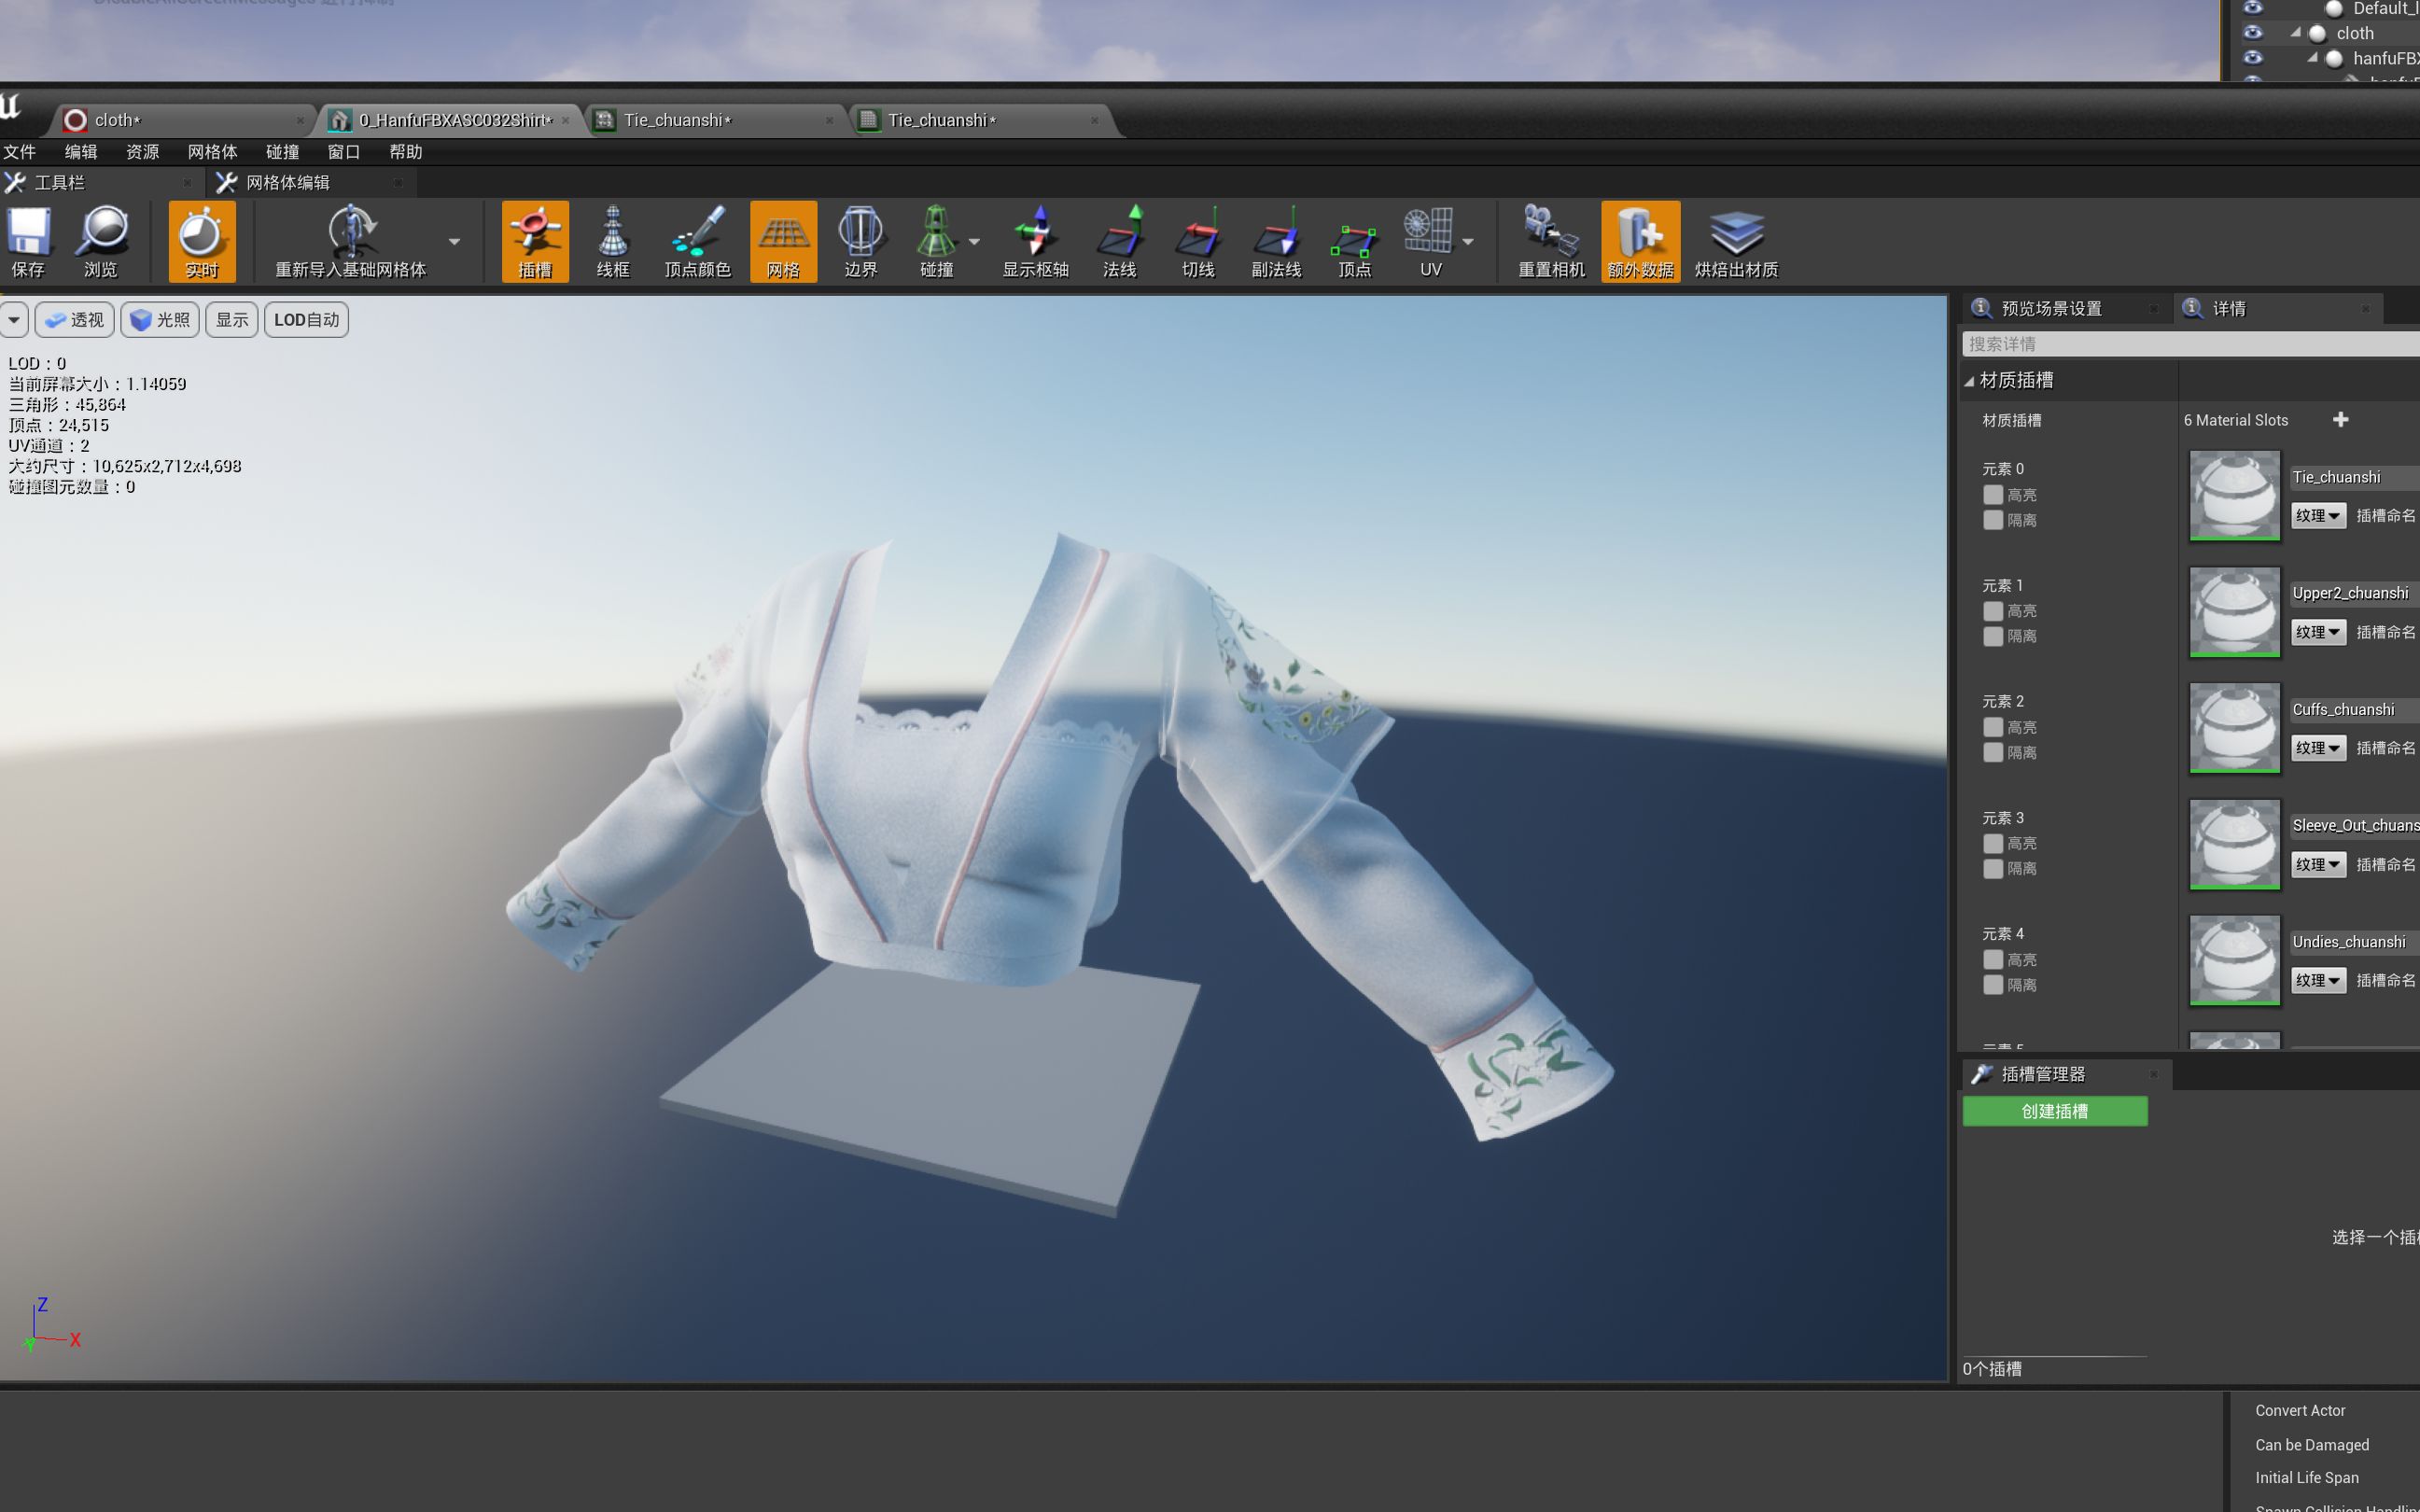The height and width of the screenshot is (1512, 2420).
Task: Select the 显示枢轴 show pivot tool
Action: (1036, 240)
